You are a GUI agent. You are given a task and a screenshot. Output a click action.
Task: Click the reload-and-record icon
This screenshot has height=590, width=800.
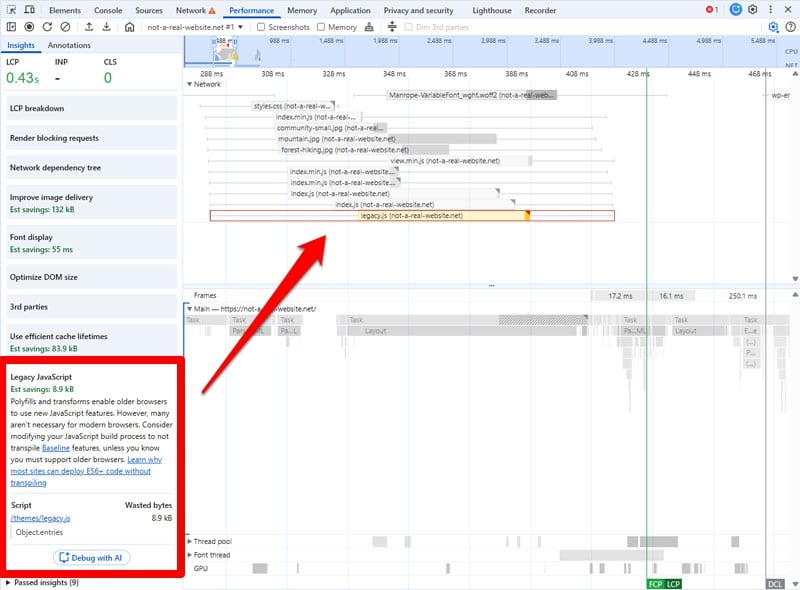click(47, 28)
